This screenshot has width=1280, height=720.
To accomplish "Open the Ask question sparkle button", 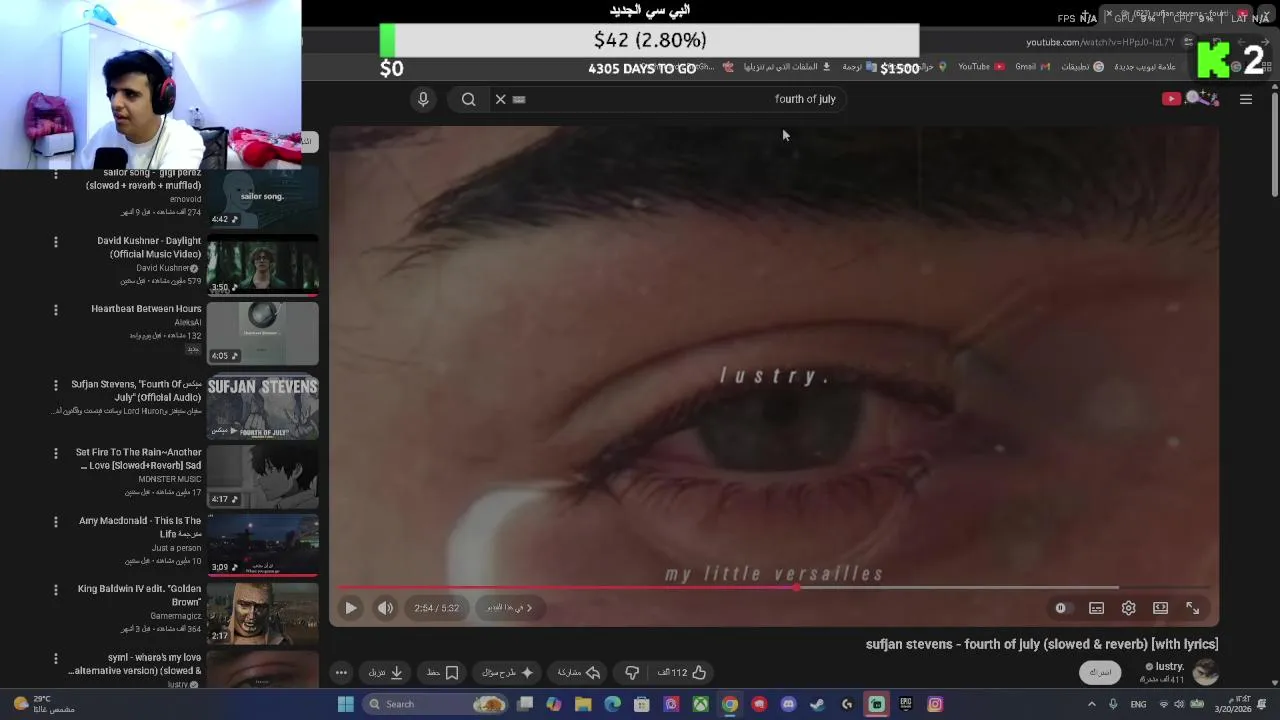I will coord(508,673).
